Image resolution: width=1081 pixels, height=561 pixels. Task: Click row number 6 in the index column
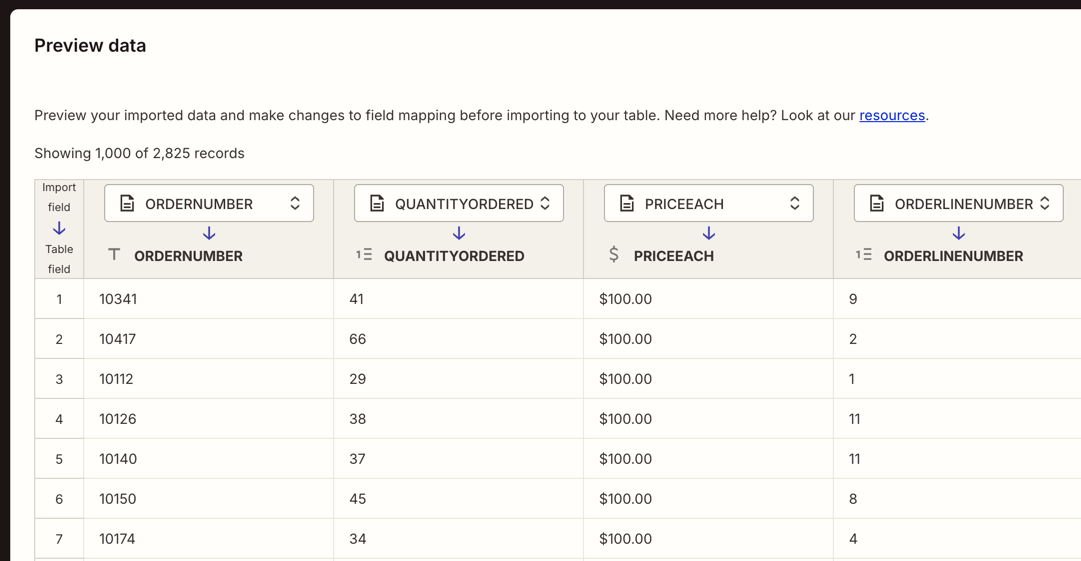click(x=59, y=499)
